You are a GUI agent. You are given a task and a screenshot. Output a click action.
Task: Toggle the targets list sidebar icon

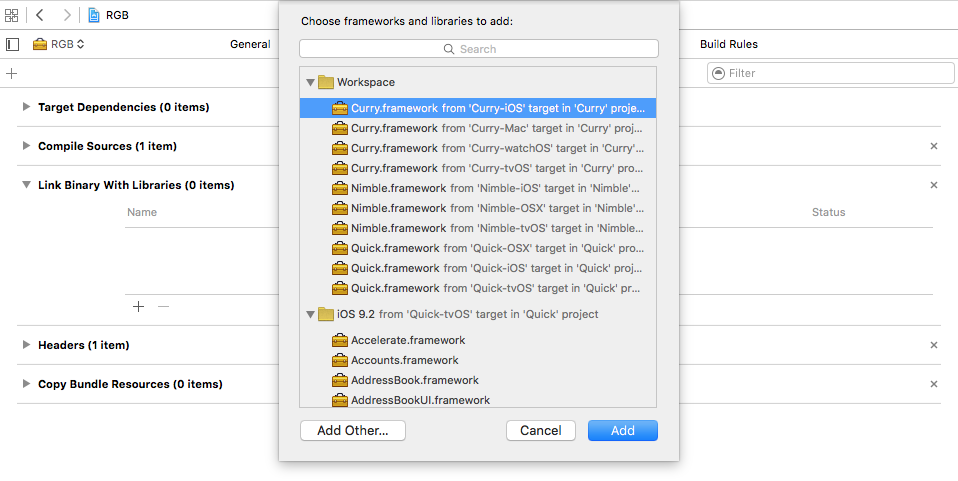pos(13,44)
